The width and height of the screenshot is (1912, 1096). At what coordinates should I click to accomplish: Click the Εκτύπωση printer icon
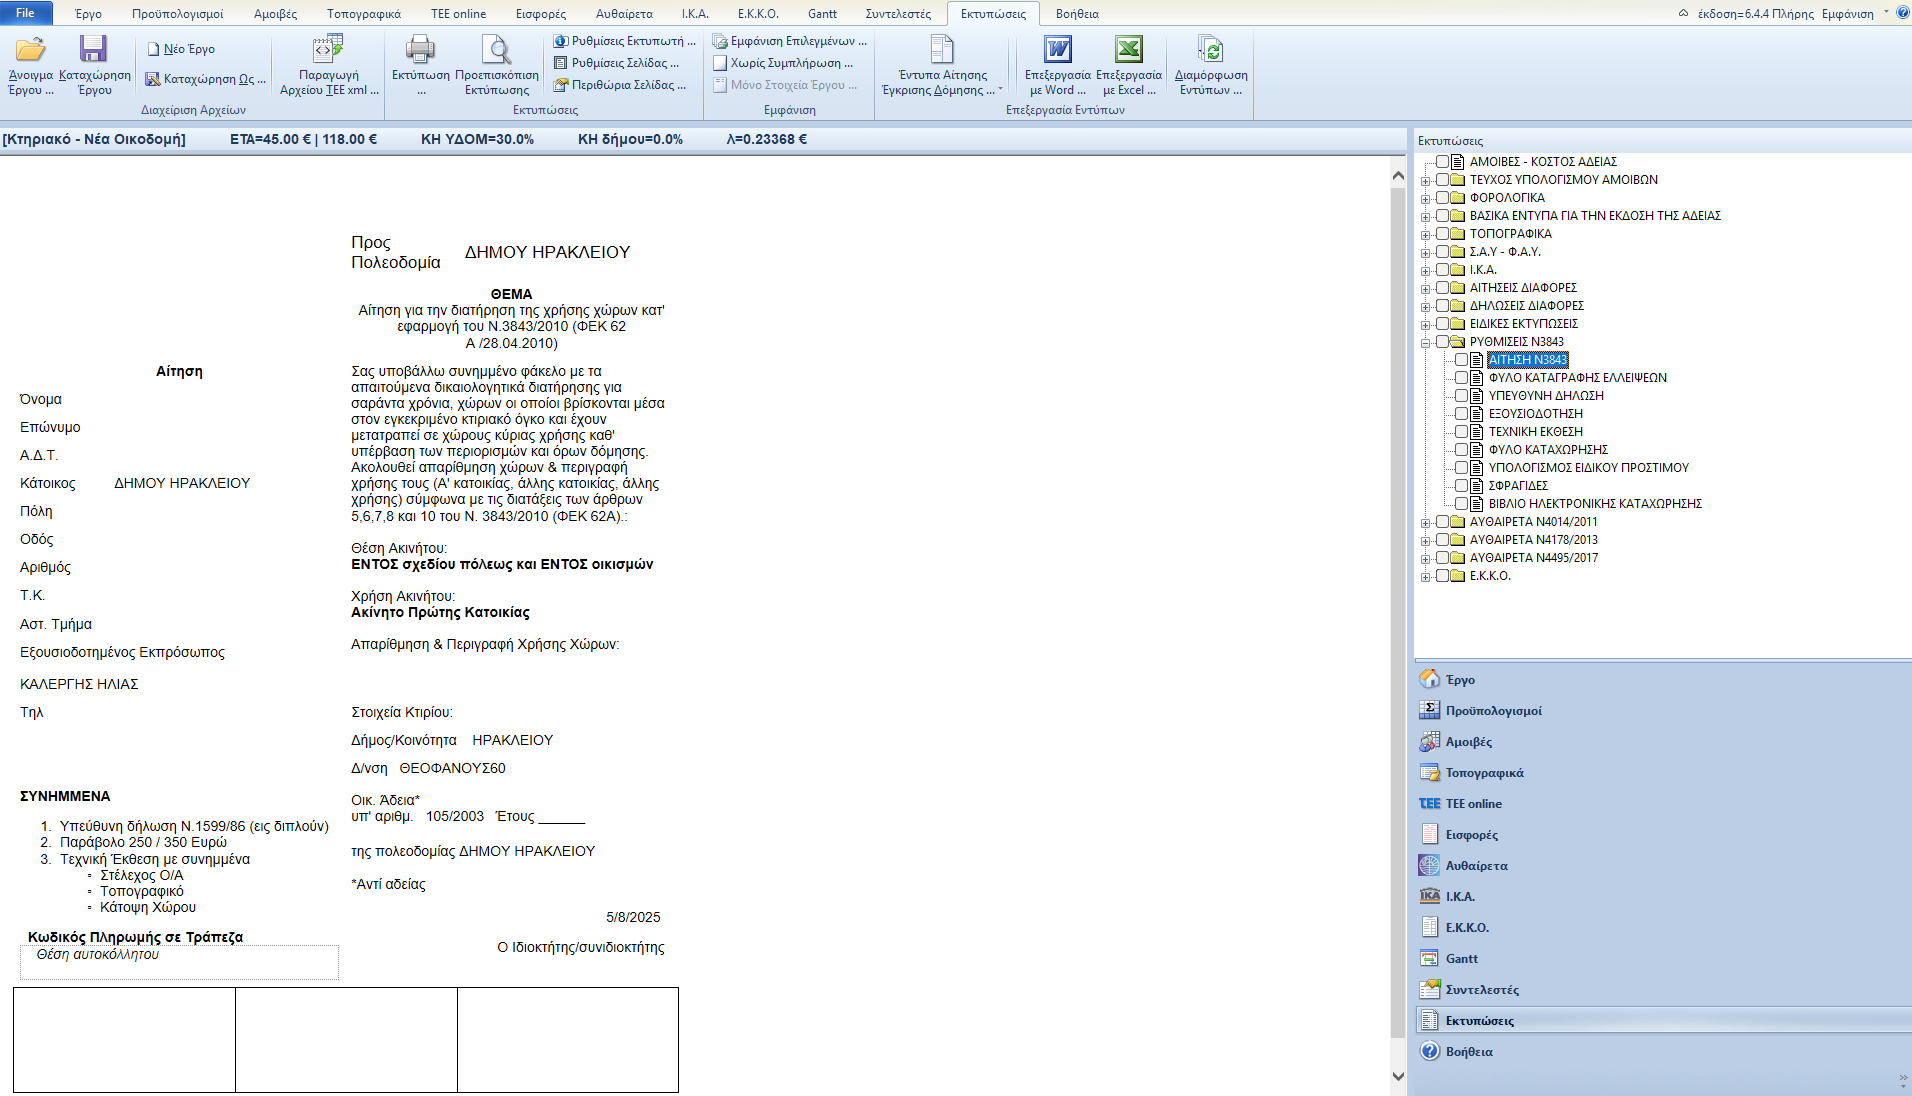coord(420,50)
